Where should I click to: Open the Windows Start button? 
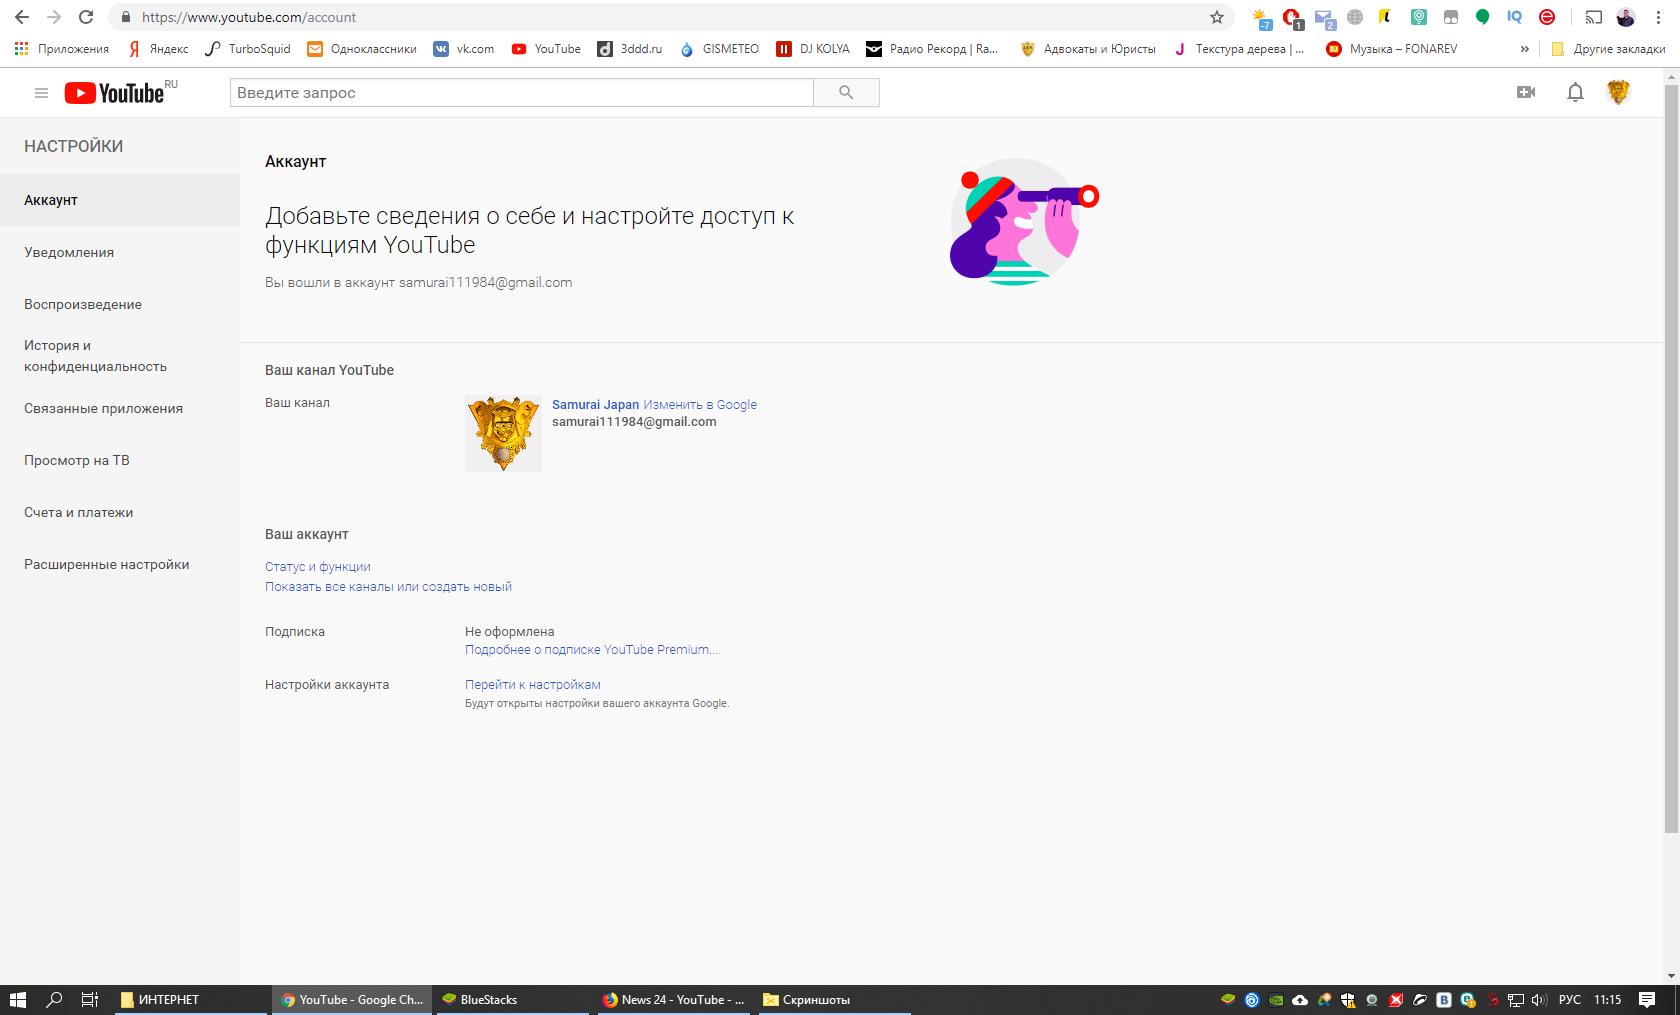pyautogui.click(x=17, y=999)
